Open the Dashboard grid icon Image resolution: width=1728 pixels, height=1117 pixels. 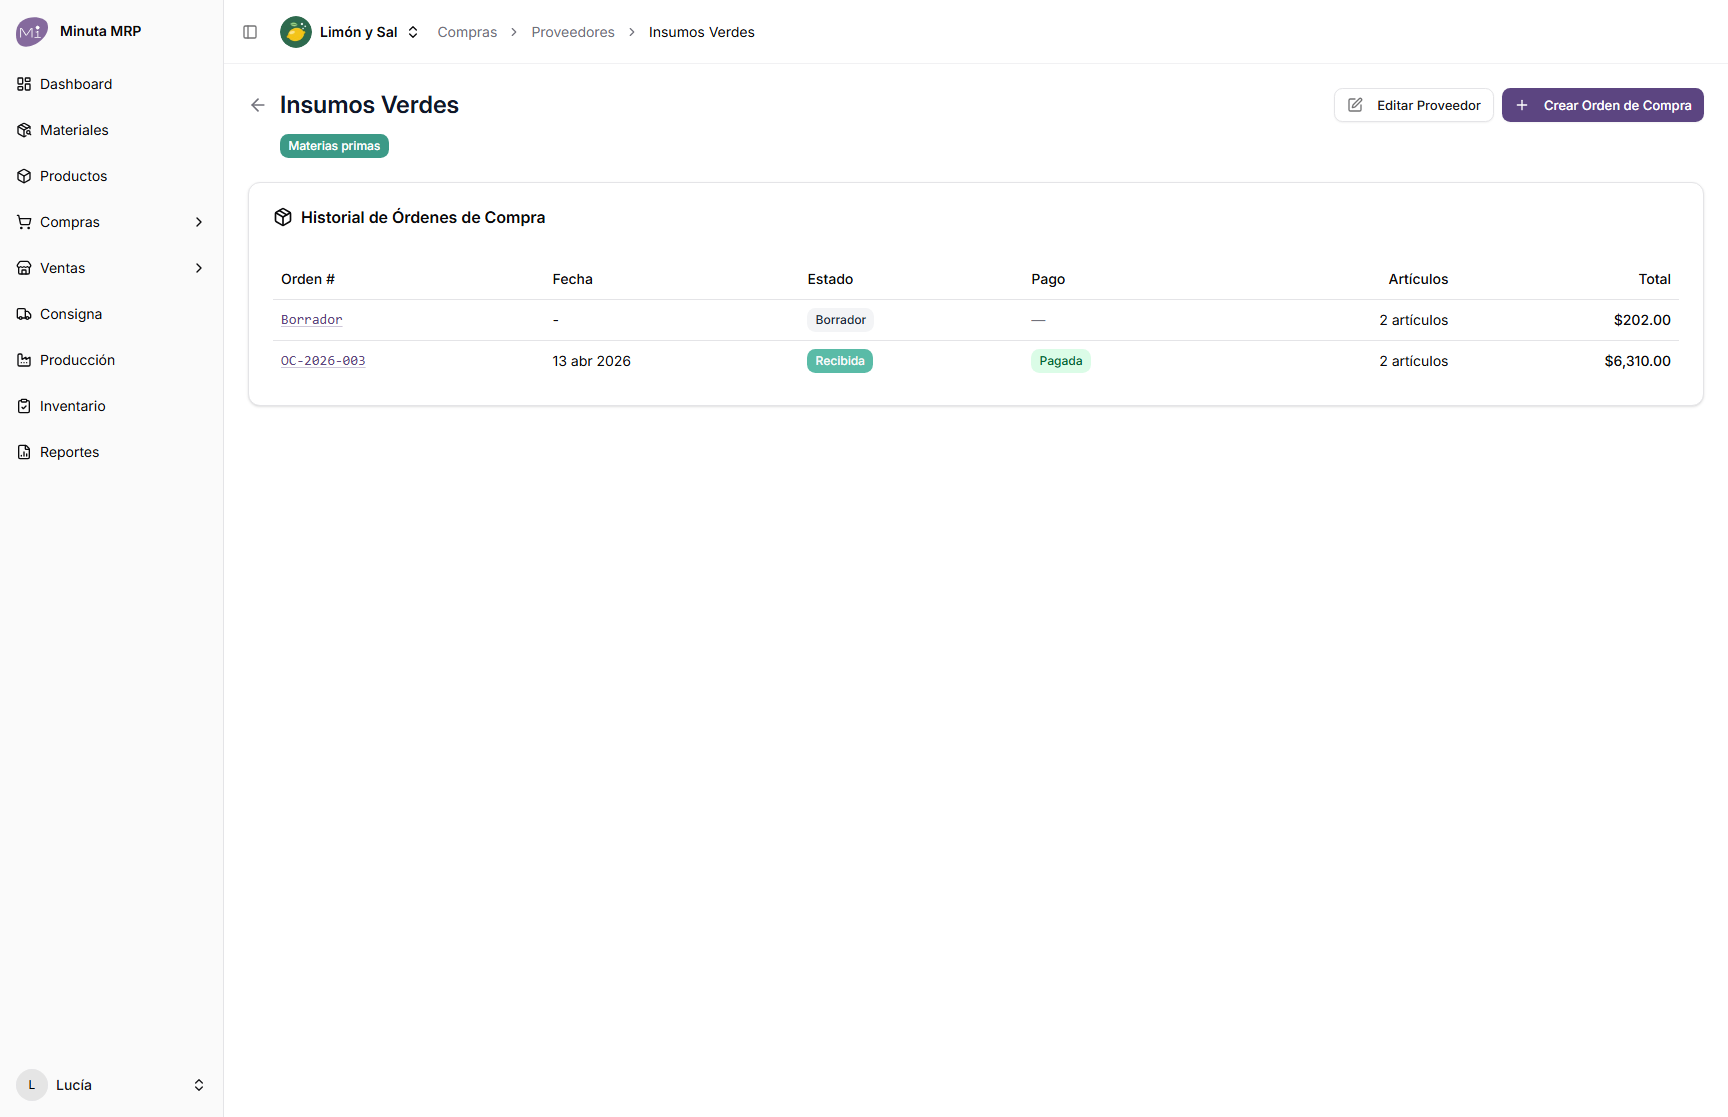(24, 84)
